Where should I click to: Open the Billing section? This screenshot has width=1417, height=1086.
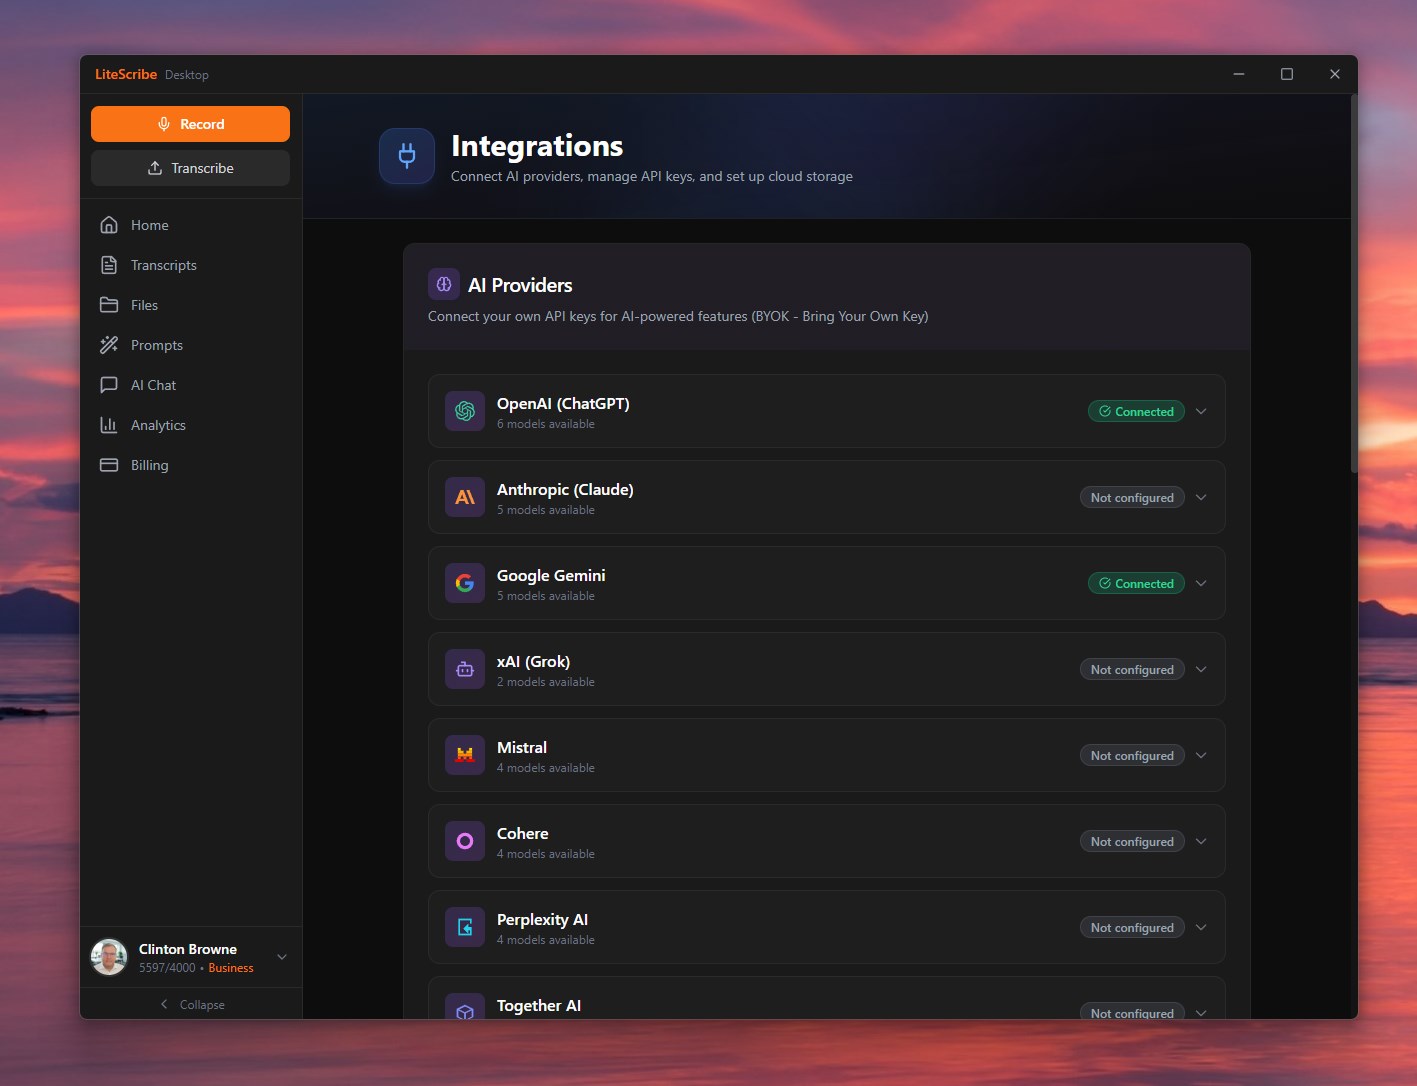click(191, 465)
